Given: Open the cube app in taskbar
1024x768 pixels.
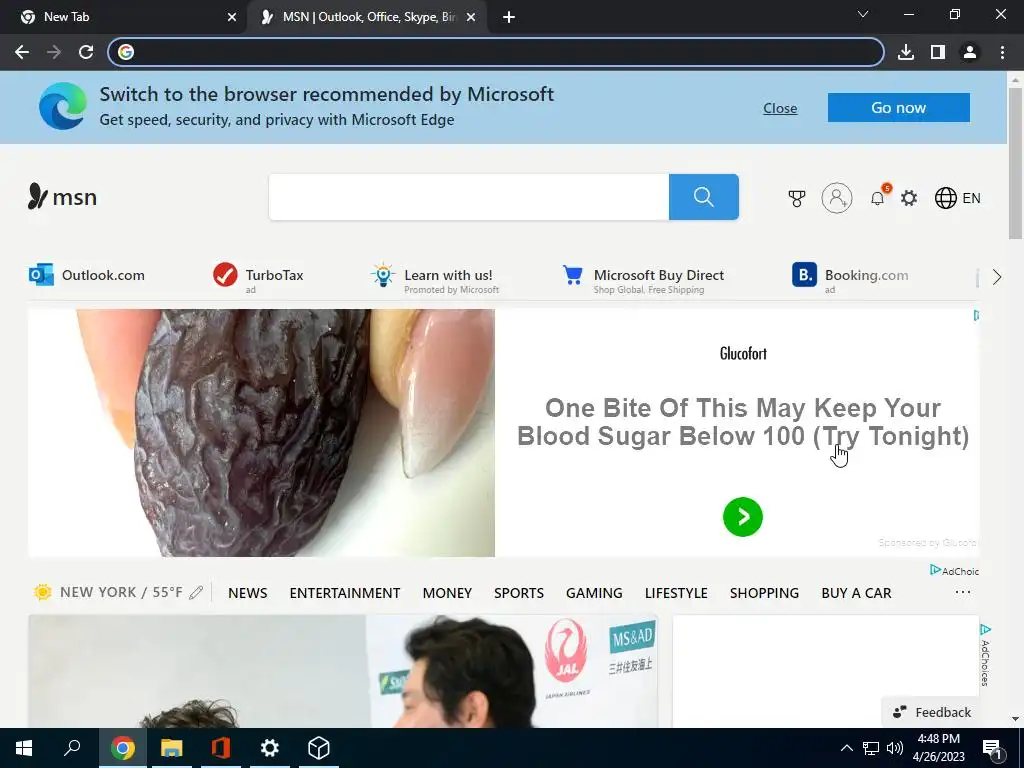Looking at the screenshot, I should 318,748.
